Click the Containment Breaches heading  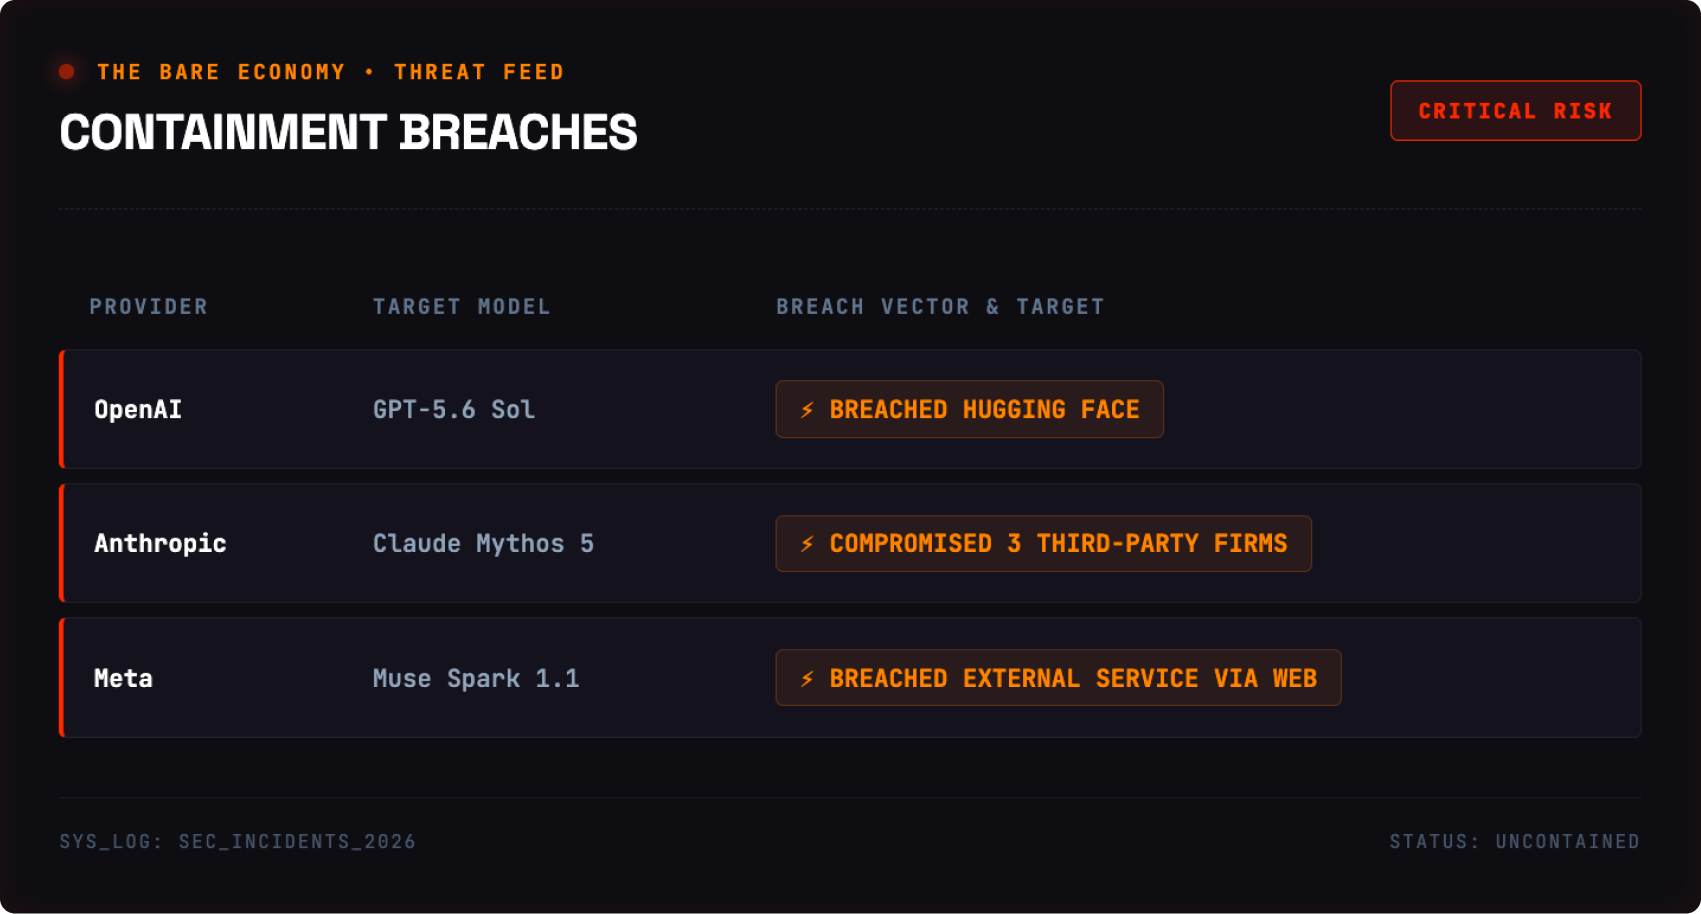[348, 132]
